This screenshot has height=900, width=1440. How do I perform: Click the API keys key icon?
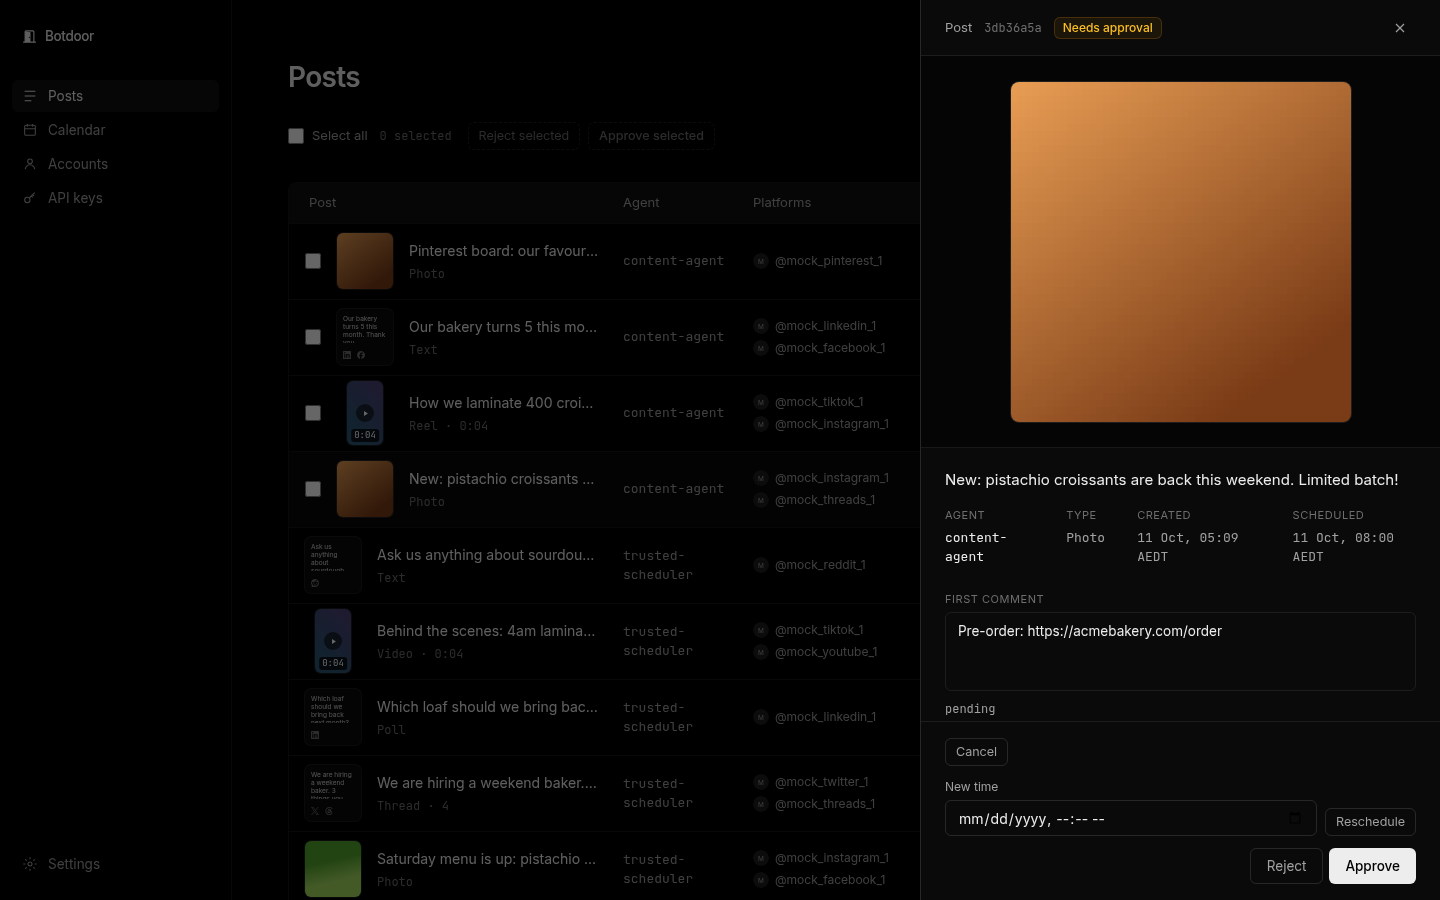(x=30, y=198)
